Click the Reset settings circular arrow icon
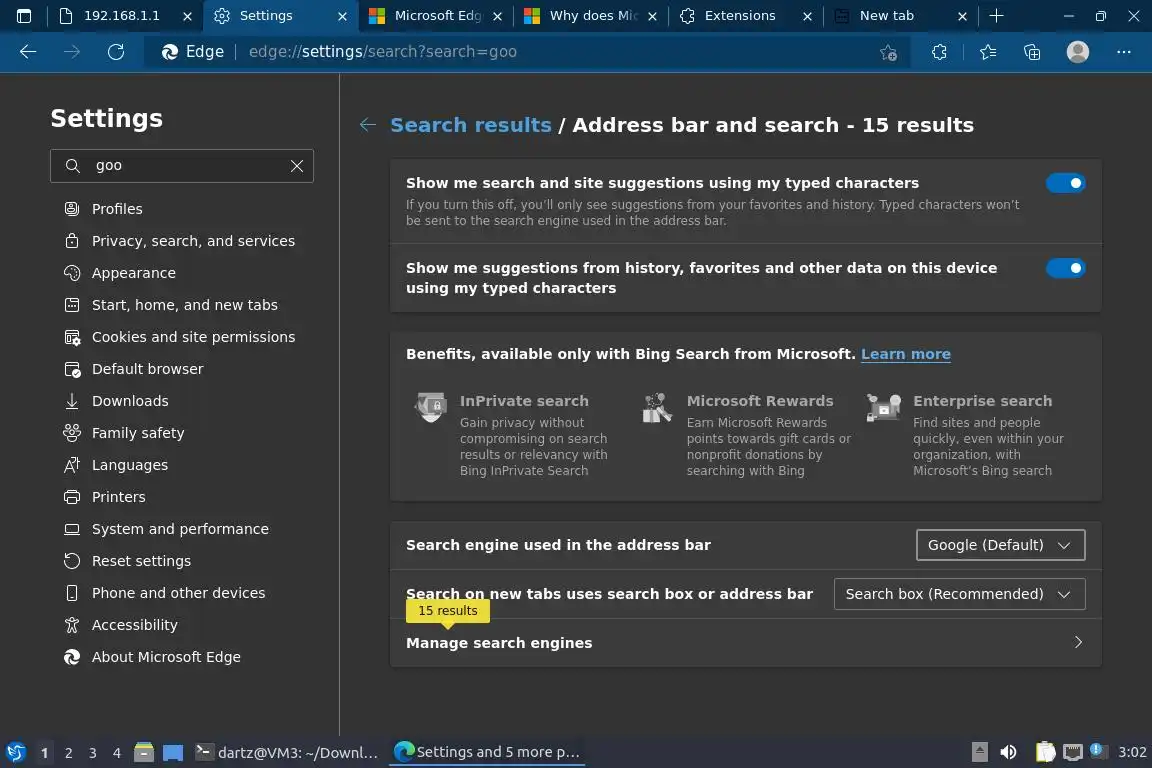Viewport: 1152px width, 768px height. tap(72, 561)
